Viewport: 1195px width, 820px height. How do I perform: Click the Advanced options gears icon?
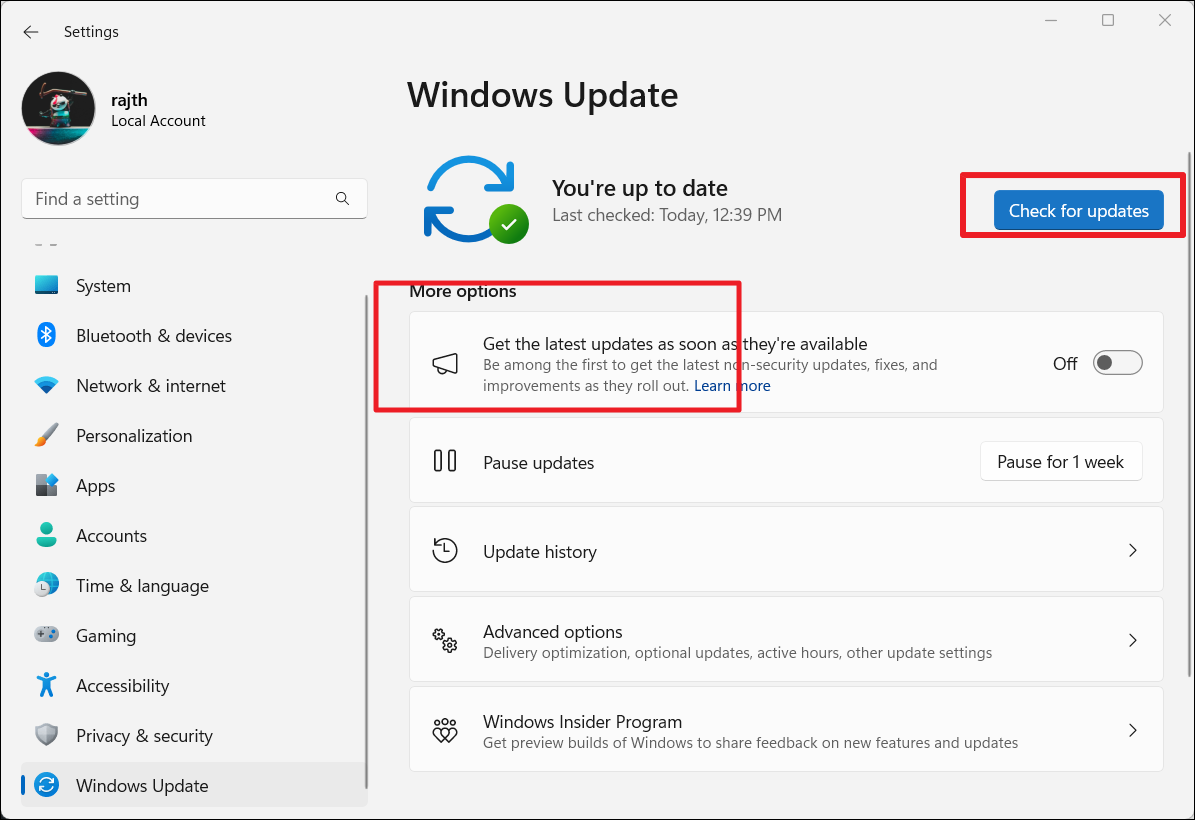click(x=445, y=640)
